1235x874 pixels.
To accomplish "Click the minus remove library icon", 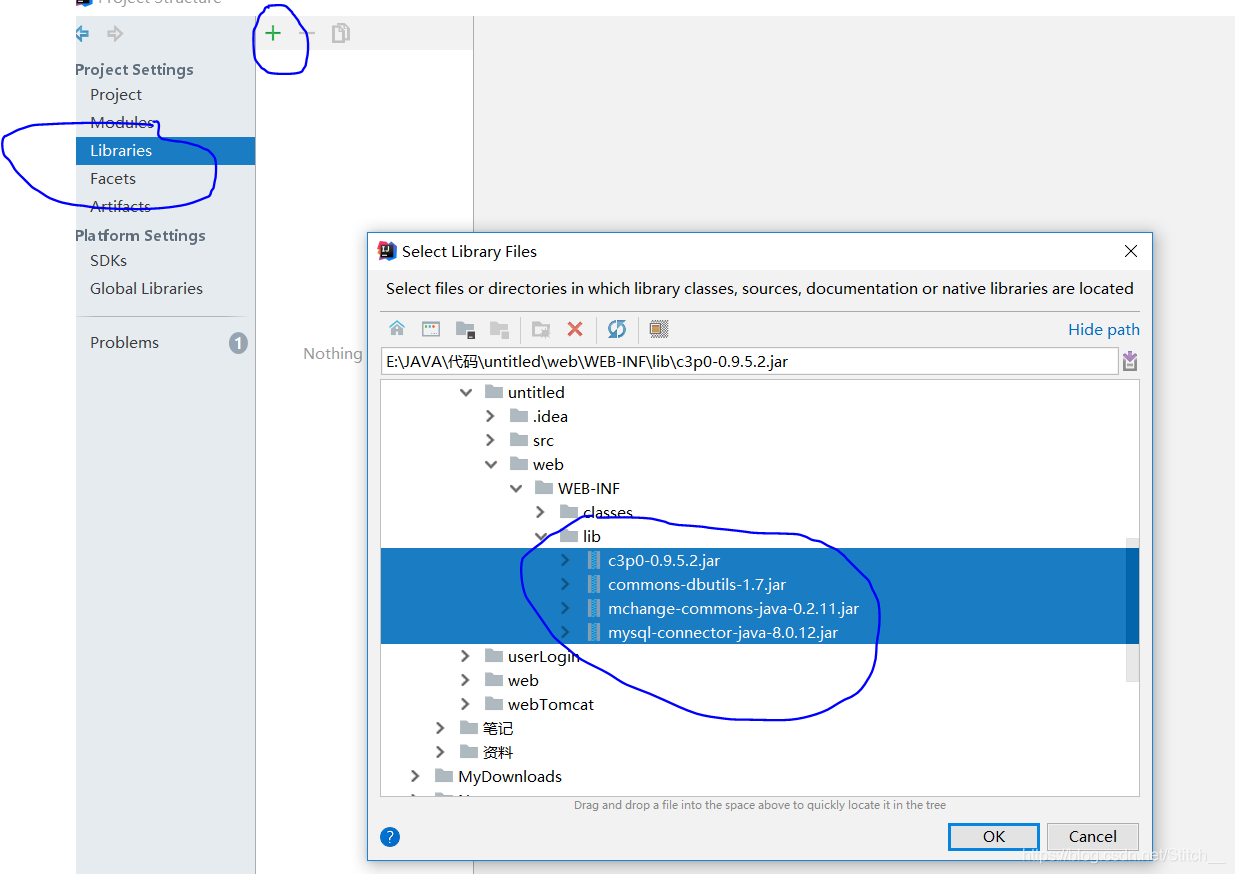I will click(307, 33).
